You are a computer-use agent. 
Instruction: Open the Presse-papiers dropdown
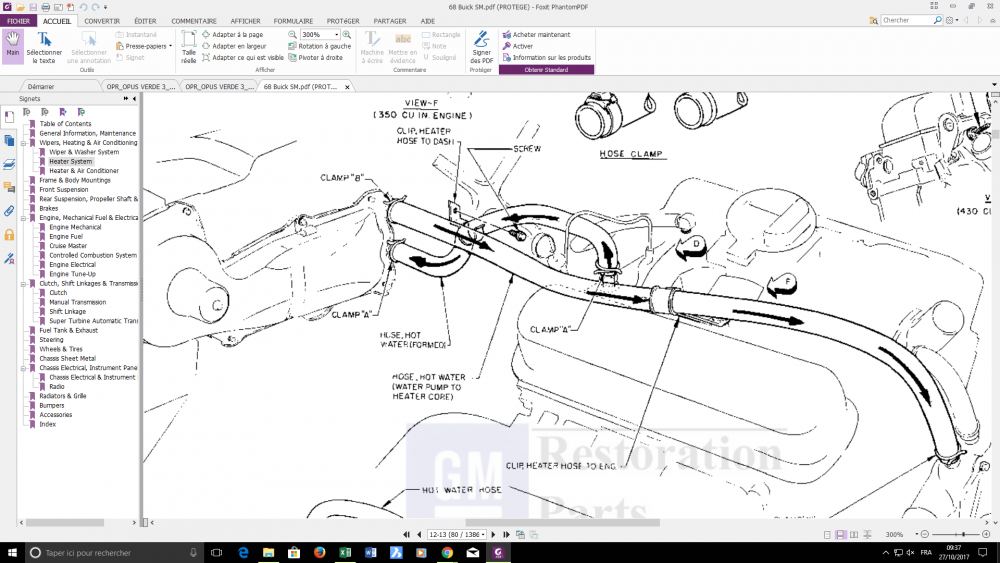click(x=170, y=46)
